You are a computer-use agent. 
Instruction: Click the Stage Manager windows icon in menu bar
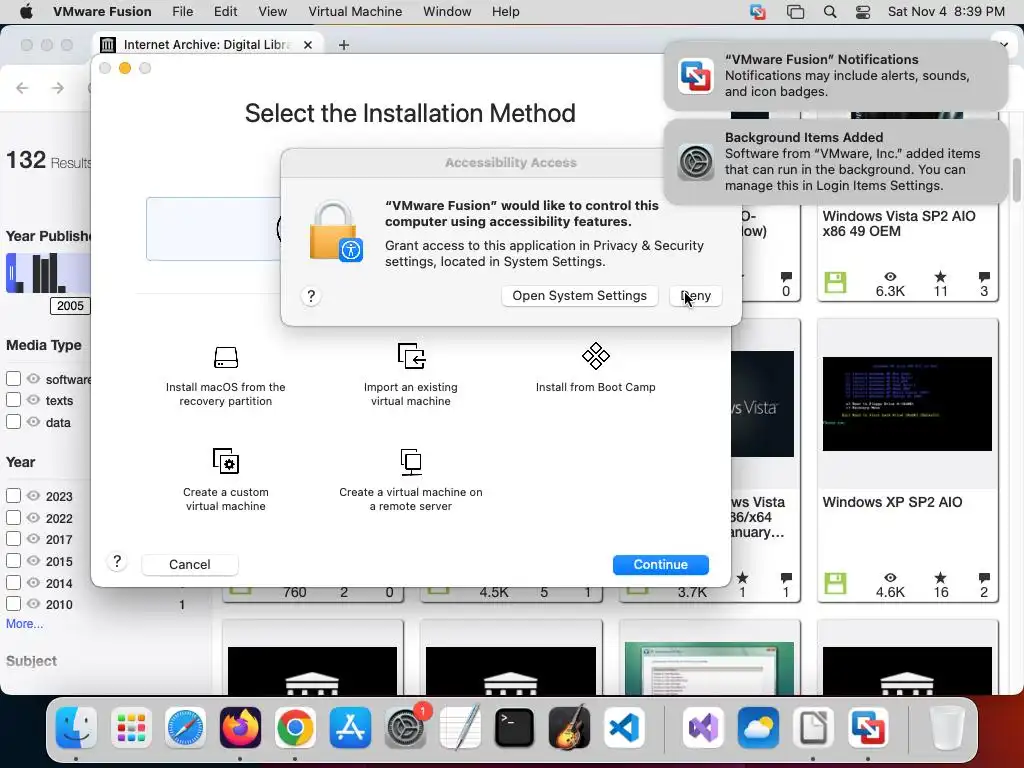pos(795,12)
